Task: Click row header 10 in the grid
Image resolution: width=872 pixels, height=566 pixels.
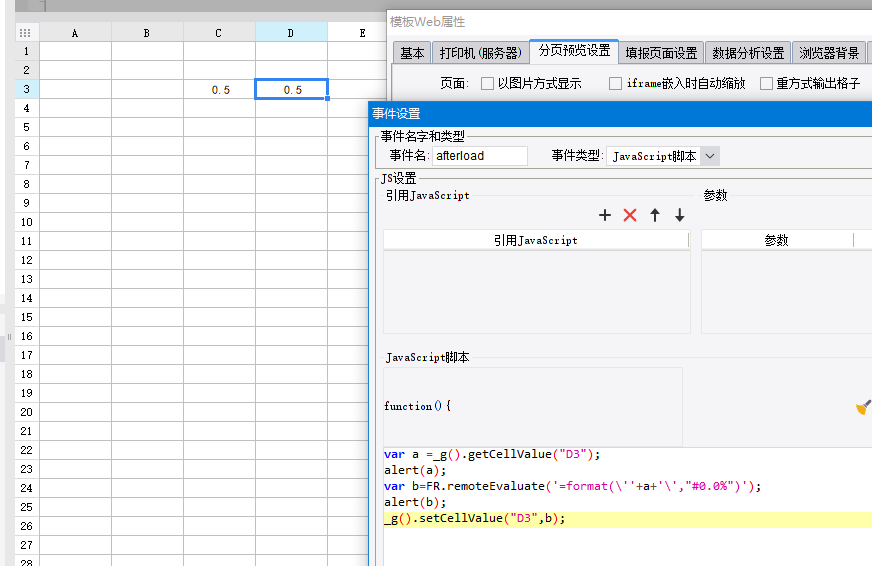Action: click(x=25, y=222)
